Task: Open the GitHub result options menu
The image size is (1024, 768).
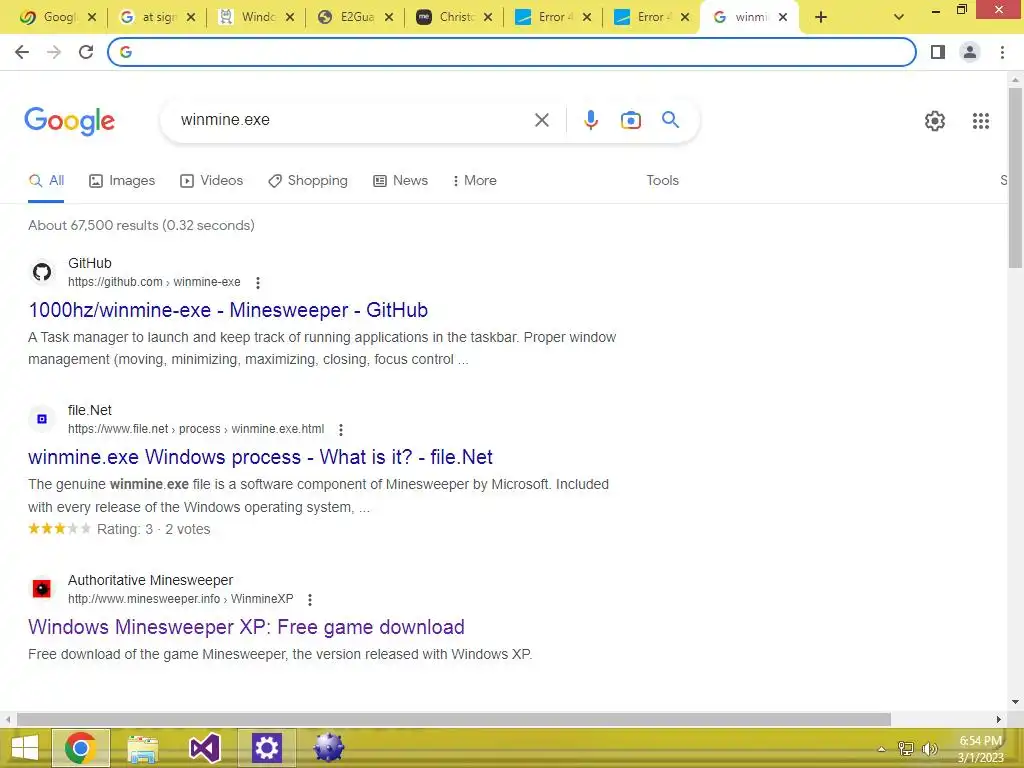Action: click(x=258, y=283)
